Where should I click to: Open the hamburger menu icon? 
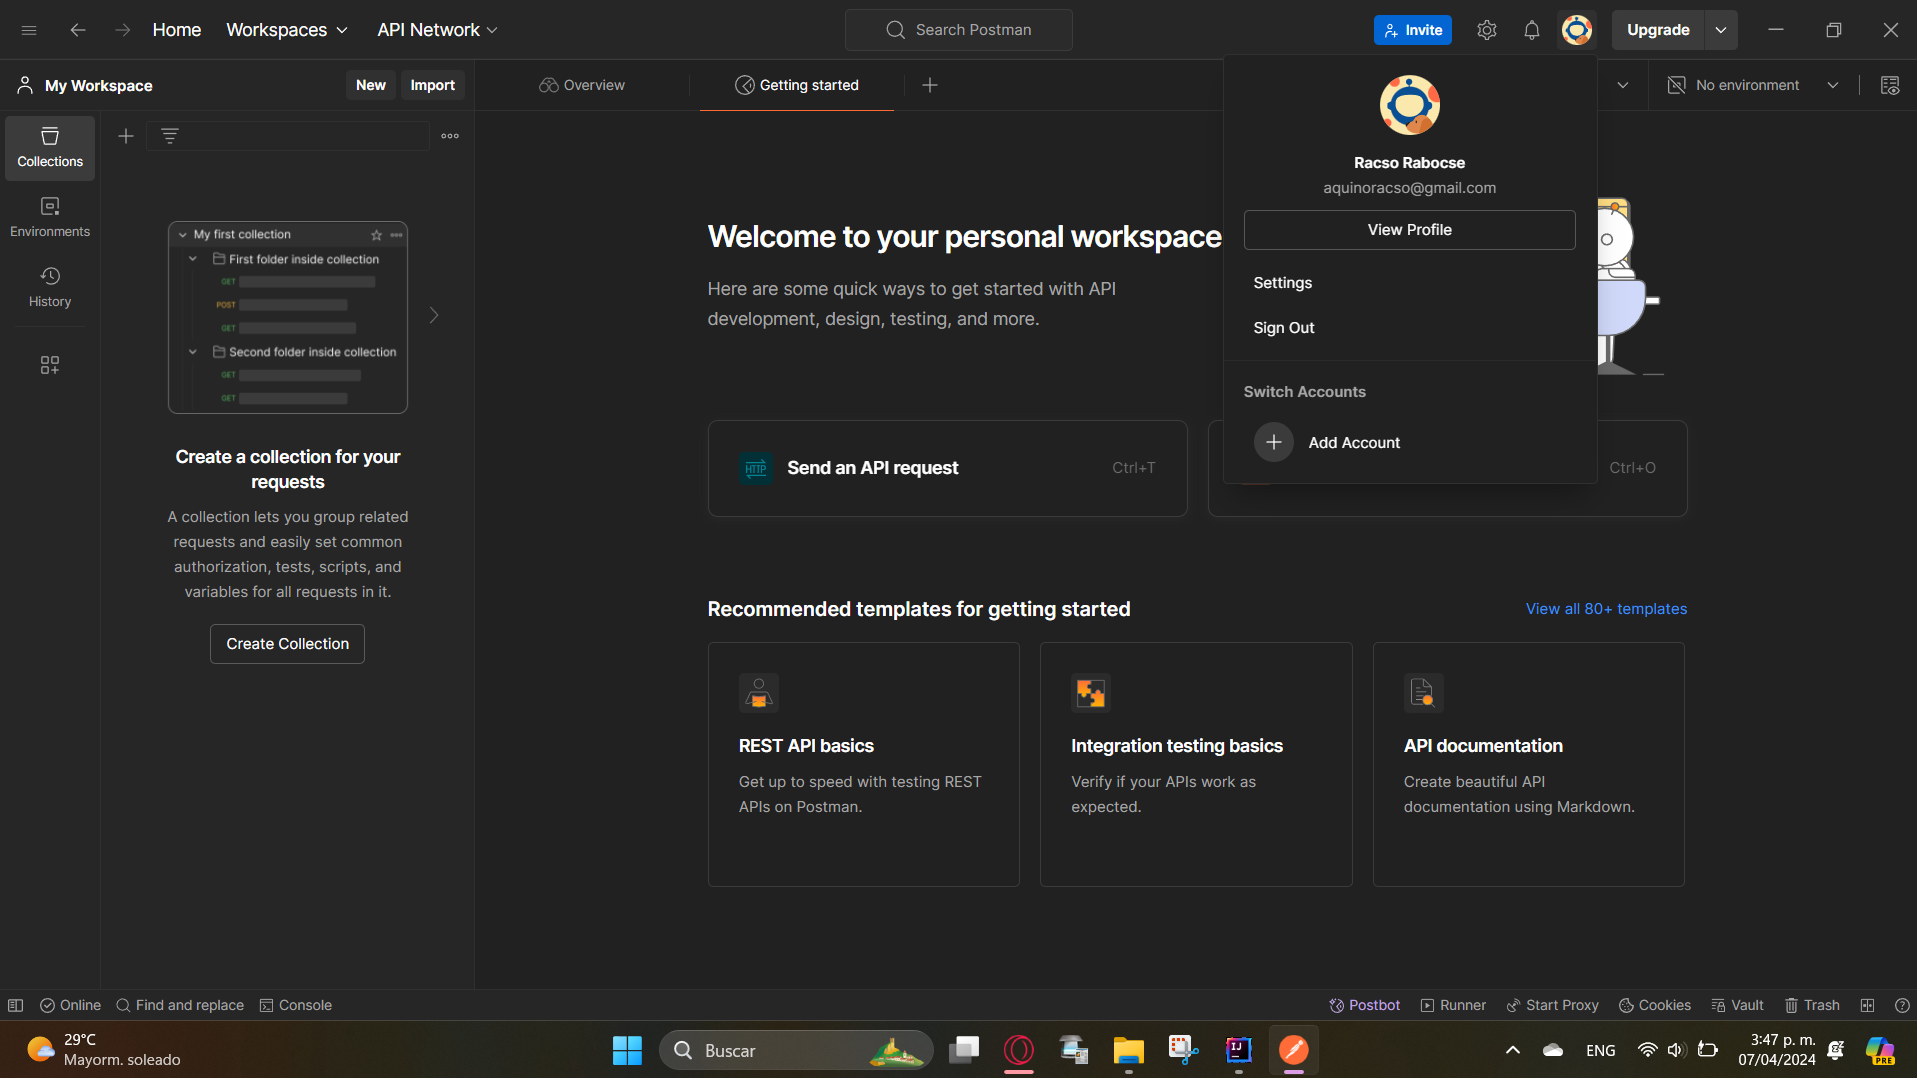[x=29, y=30]
